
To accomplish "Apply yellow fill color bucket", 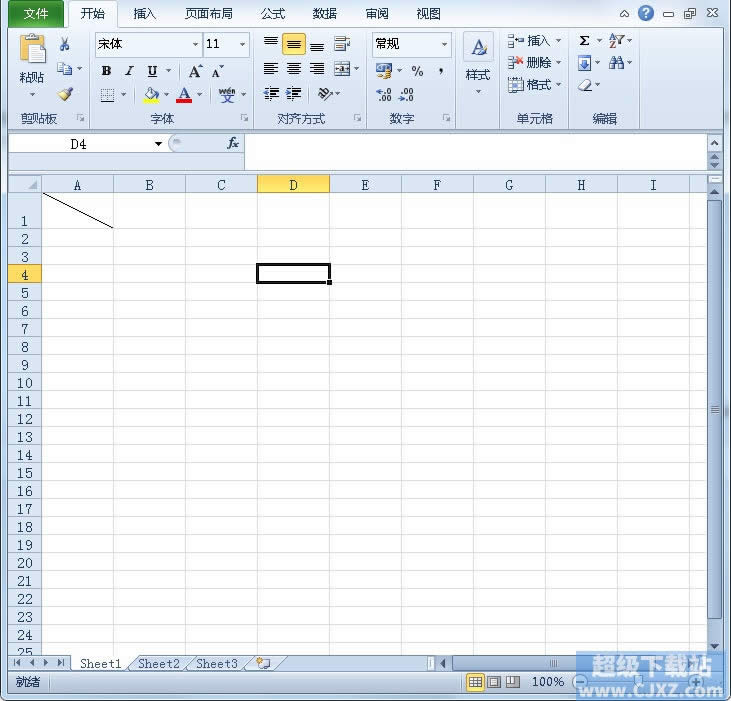I will click(x=152, y=95).
